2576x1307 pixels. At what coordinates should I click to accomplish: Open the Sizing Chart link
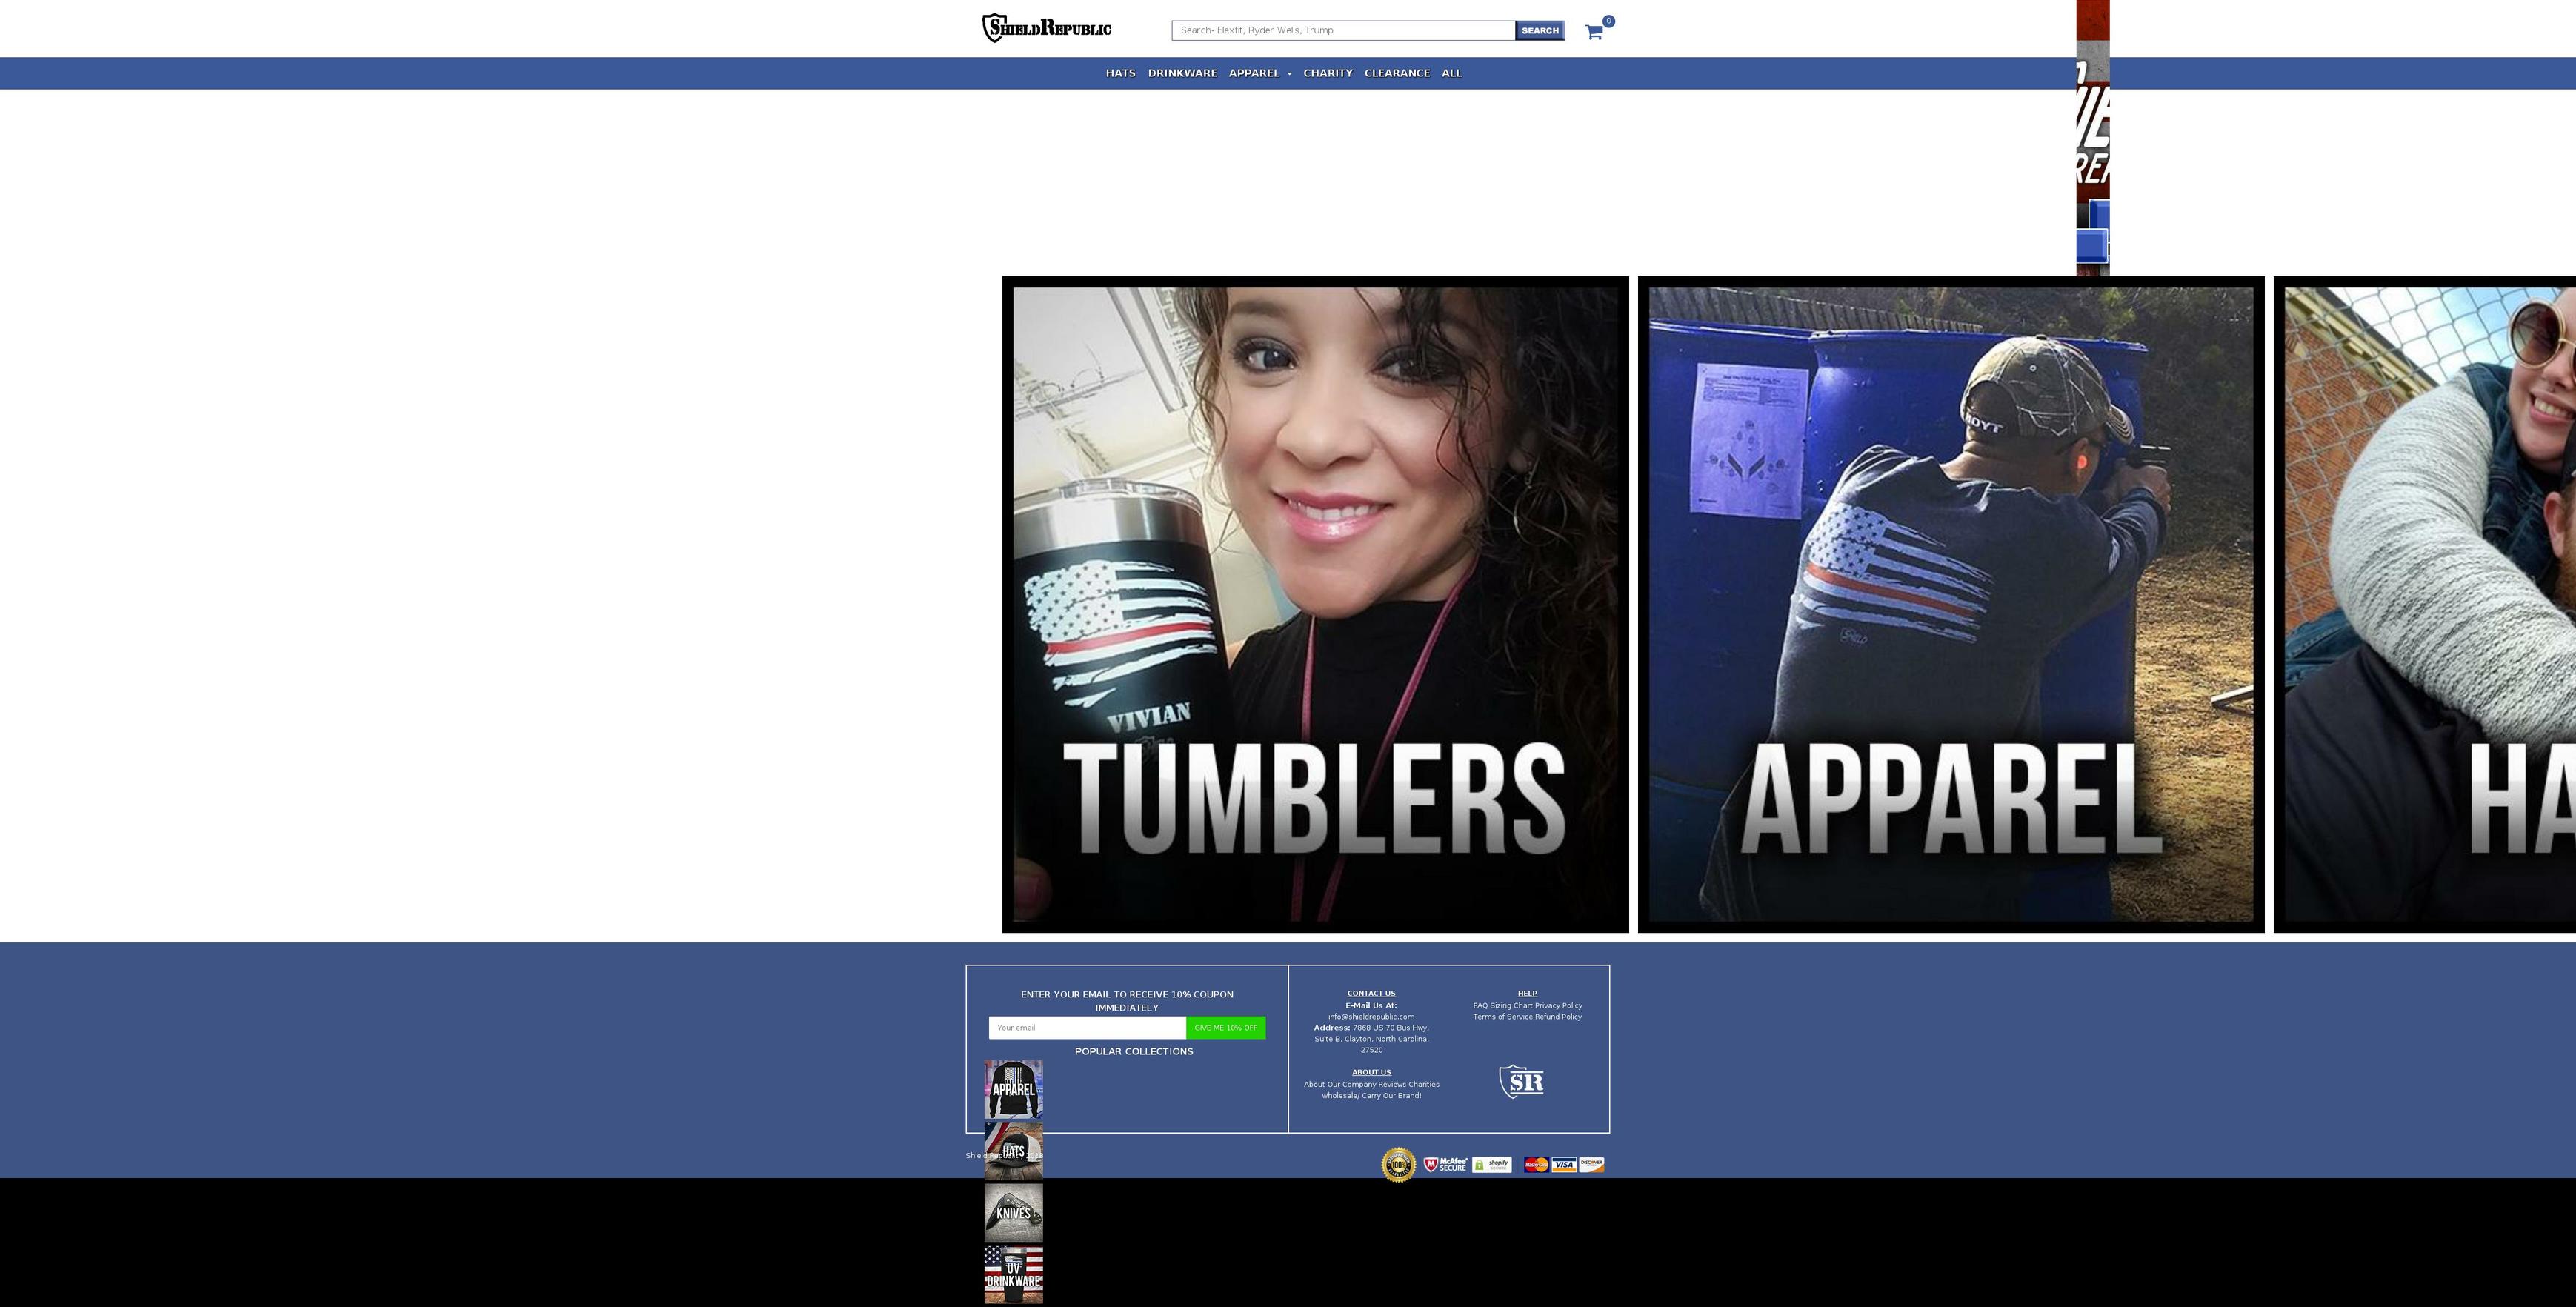pyautogui.click(x=1511, y=1006)
